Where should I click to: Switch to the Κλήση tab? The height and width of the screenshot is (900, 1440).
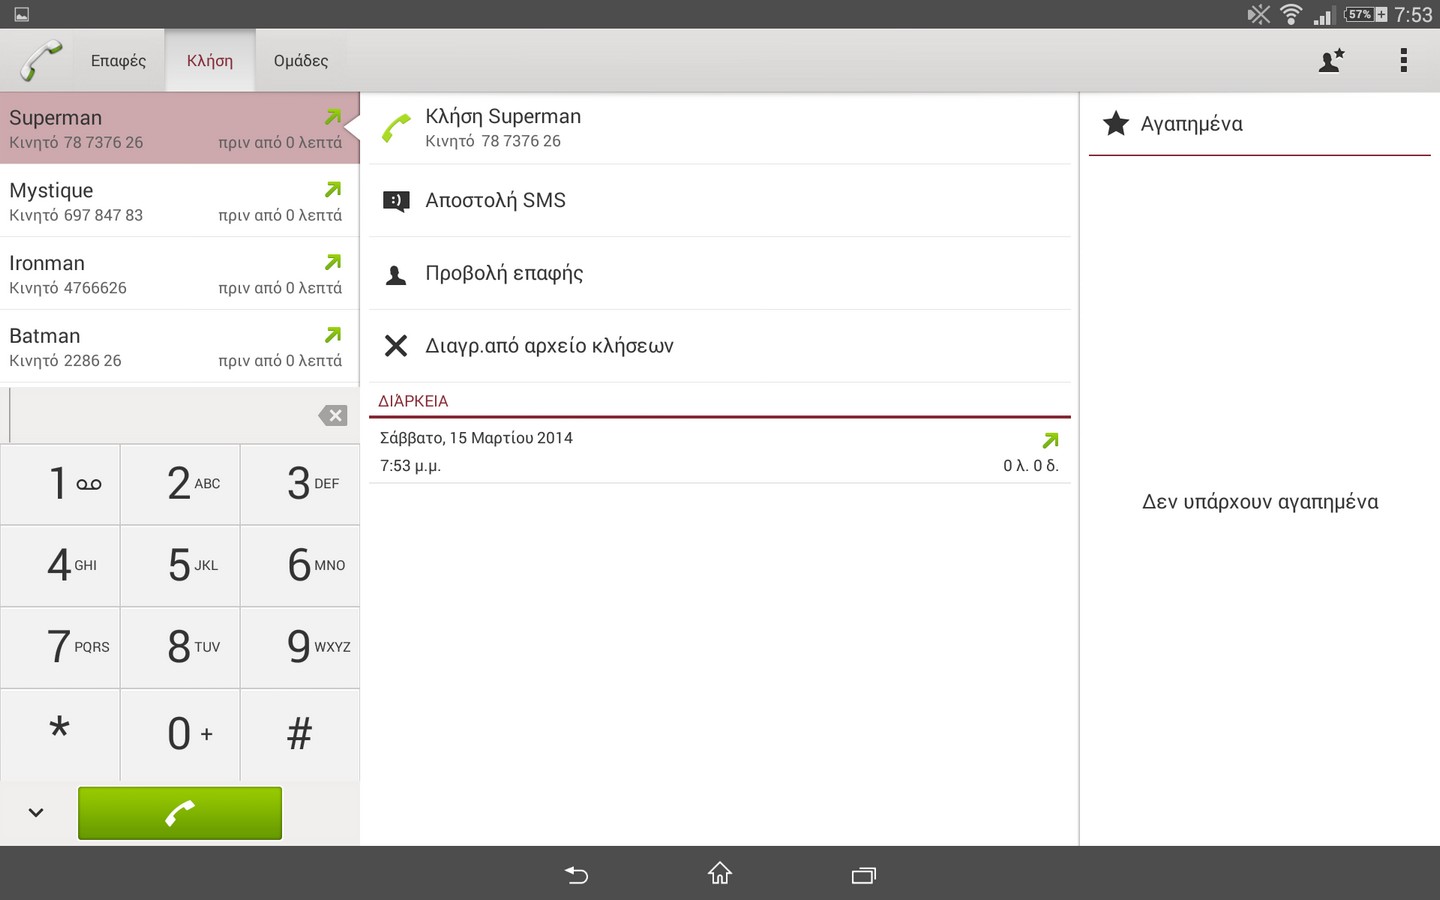pos(210,61)
